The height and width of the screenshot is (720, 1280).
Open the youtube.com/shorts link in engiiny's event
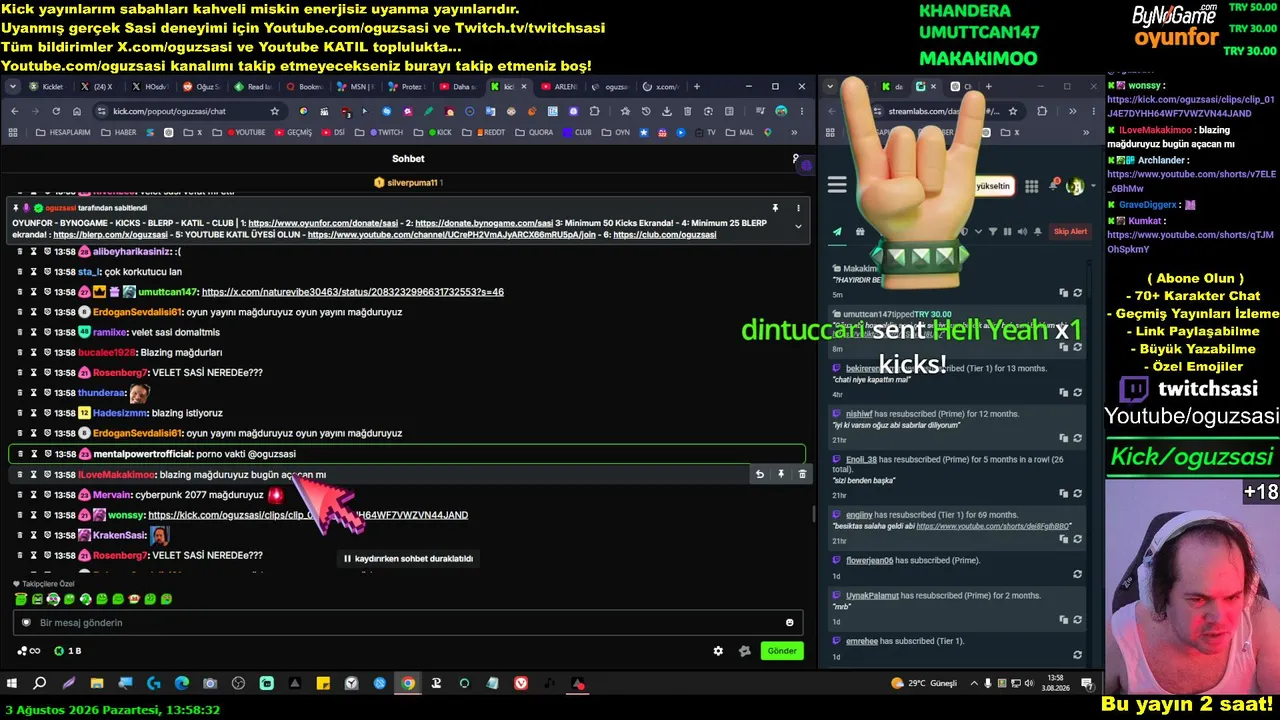[x=994, y=526]
